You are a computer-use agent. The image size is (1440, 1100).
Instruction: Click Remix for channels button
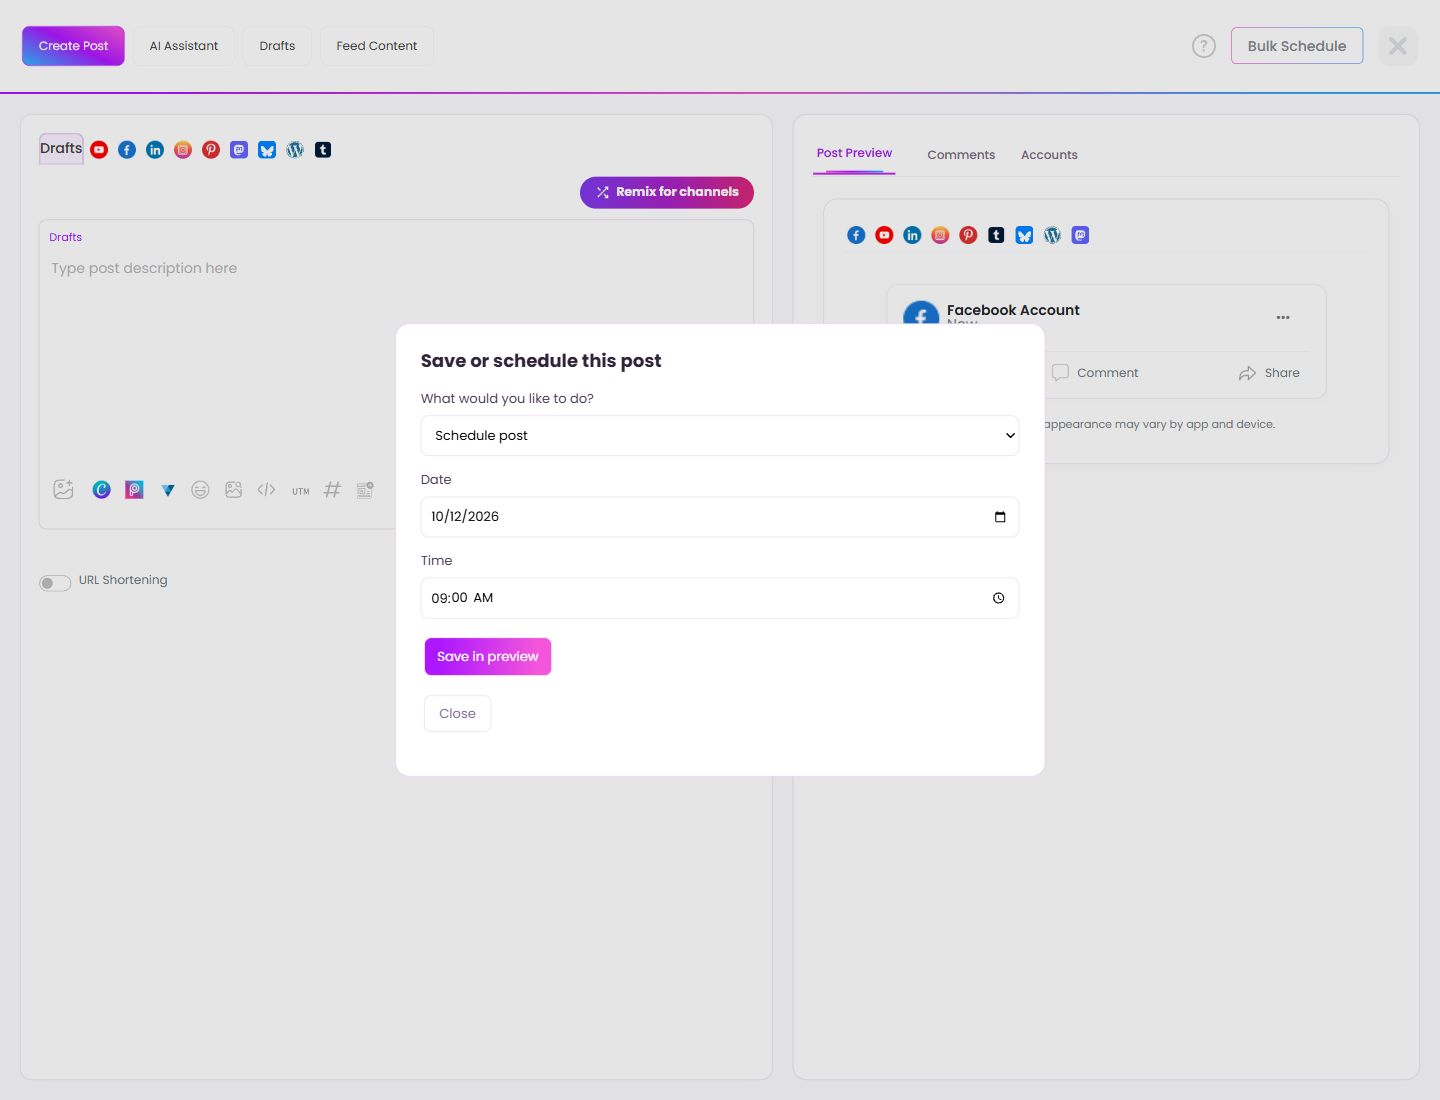click(x=667, y=192)
